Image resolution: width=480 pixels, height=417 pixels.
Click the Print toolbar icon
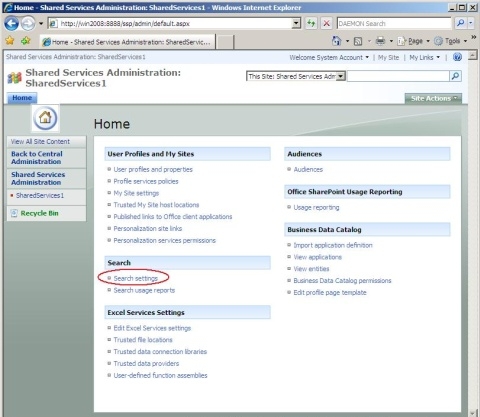click(x=380, y=41)
